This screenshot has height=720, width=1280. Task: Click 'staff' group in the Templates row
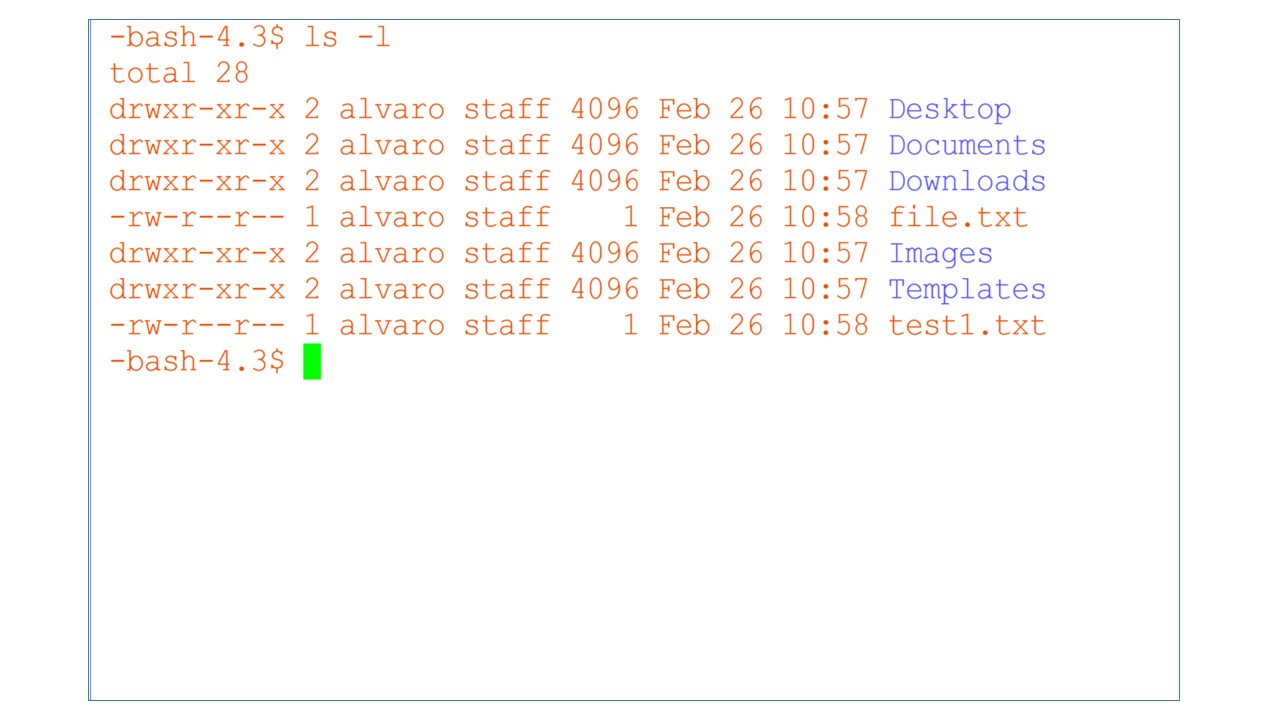coord(507,289)
